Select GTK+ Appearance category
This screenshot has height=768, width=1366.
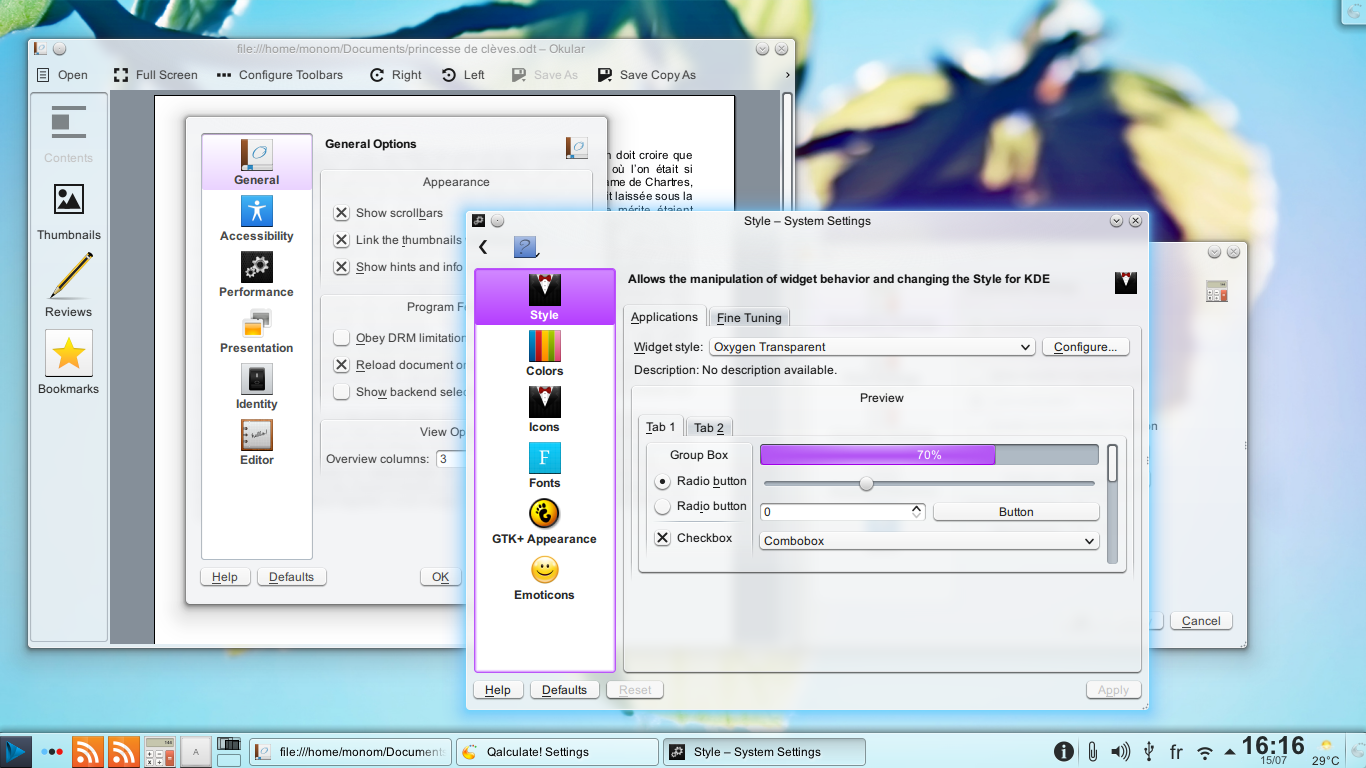pyautogui.click(x=544, y=521)
